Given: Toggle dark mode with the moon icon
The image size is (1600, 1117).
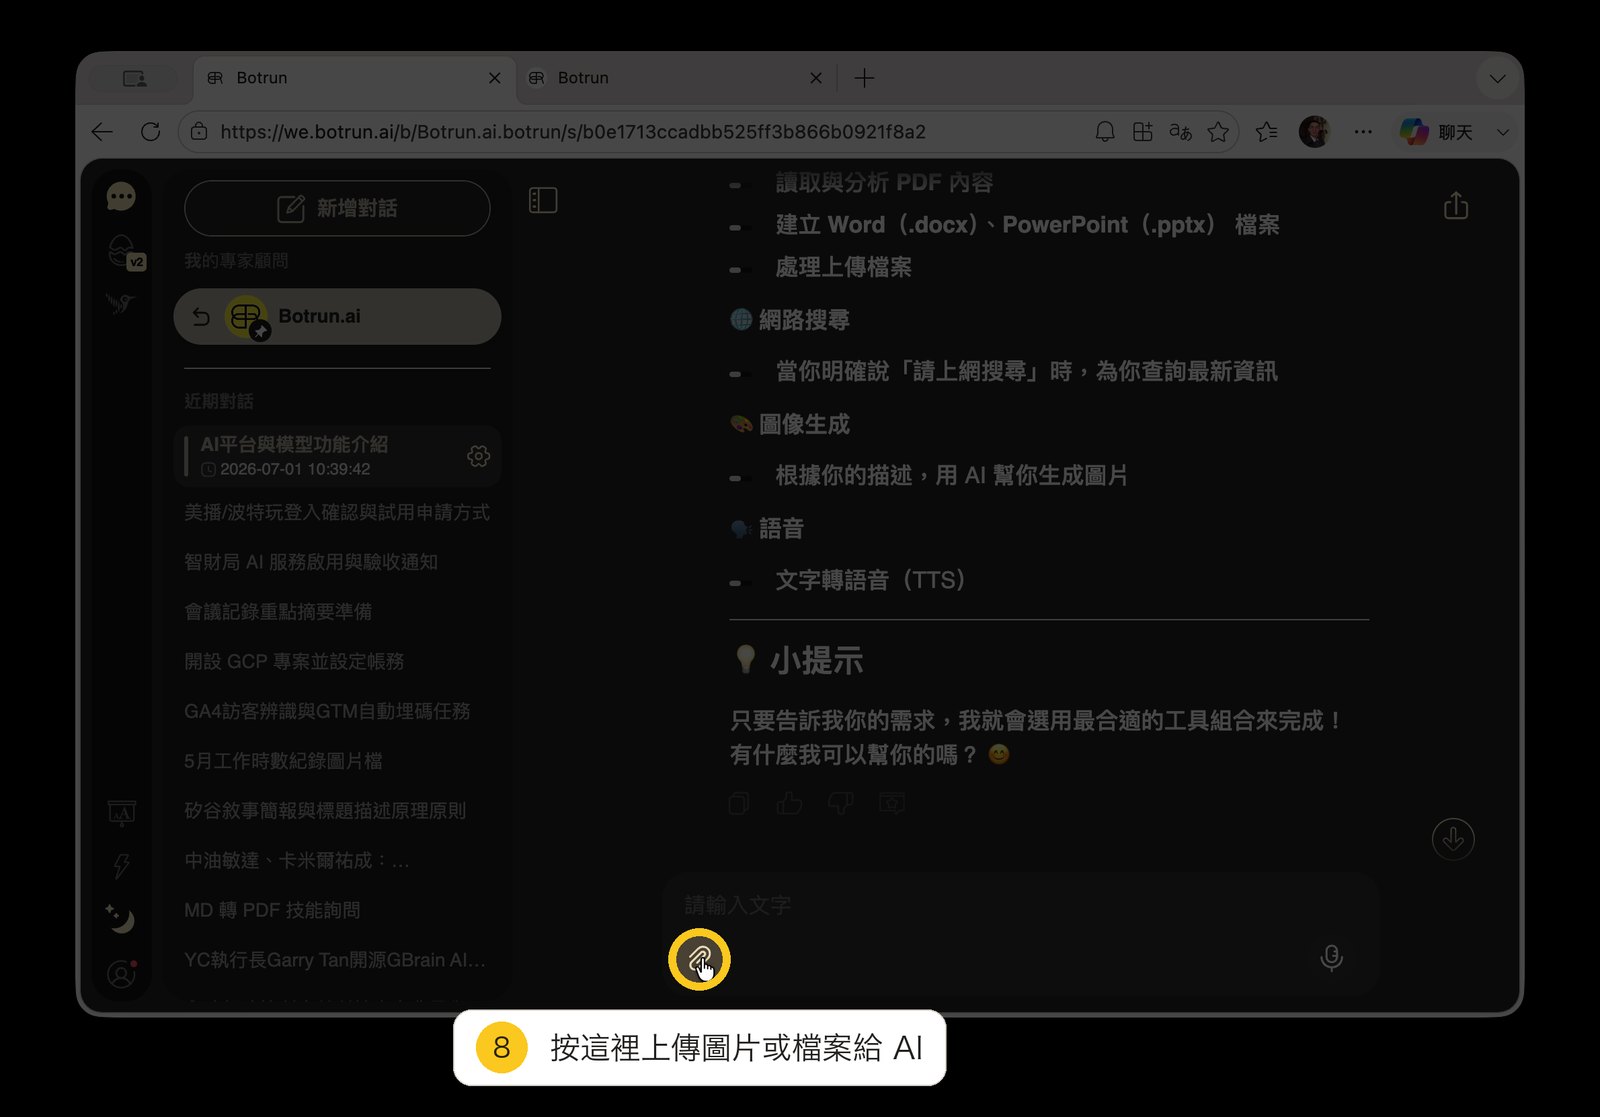Looking at the screenshot, I should pos(121,918).
